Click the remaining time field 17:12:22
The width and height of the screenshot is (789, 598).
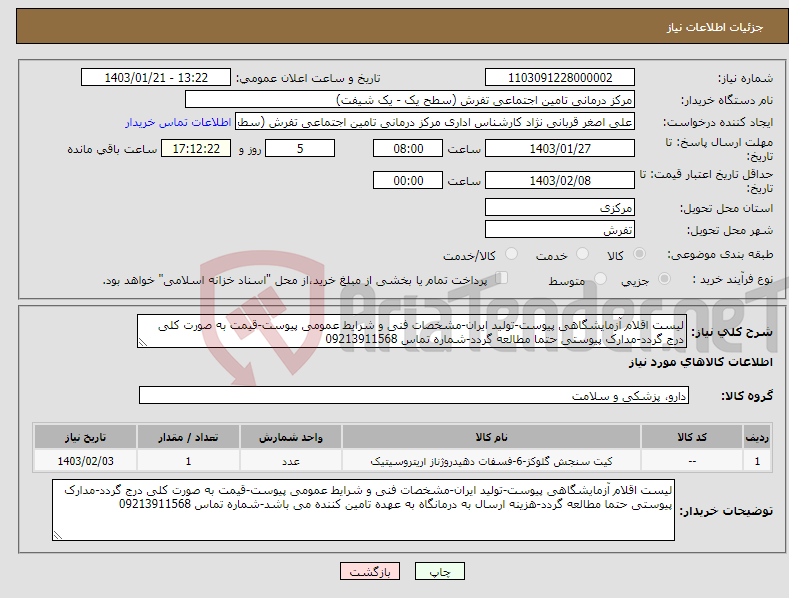[196, 148]
